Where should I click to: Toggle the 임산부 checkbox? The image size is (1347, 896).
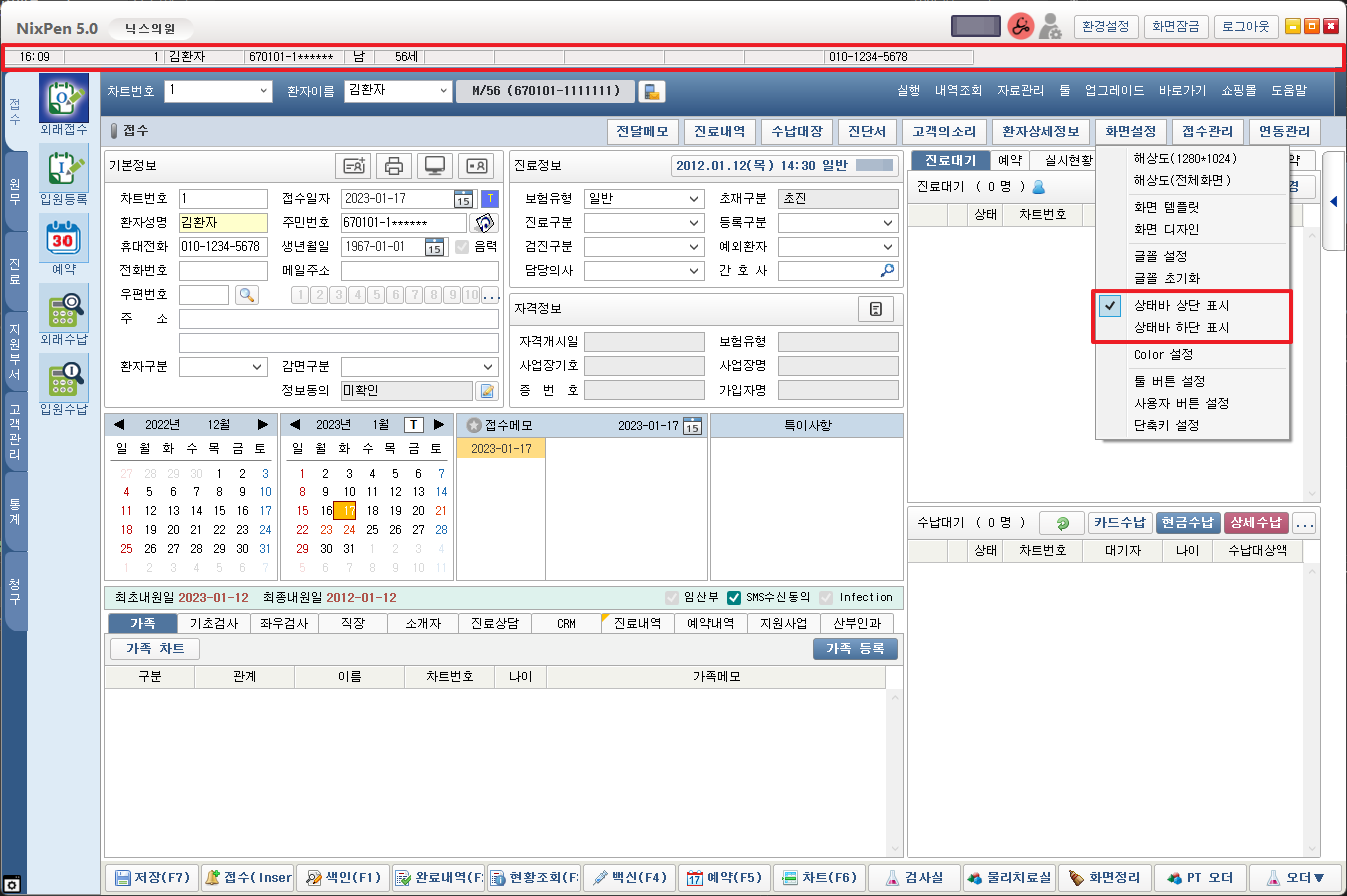673,598
